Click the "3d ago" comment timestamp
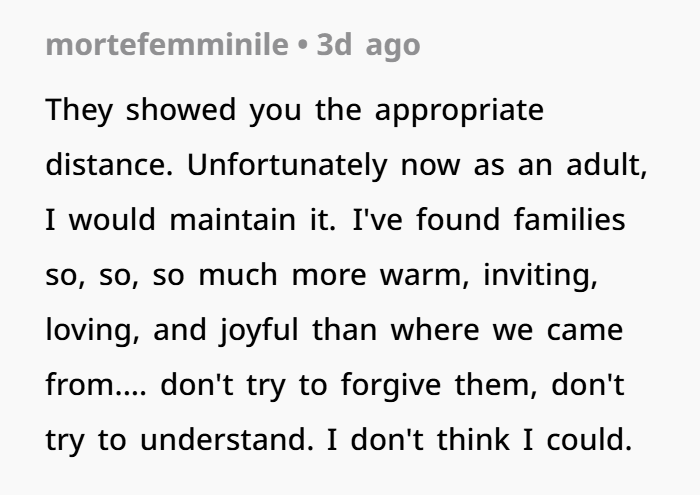 [x=368, y=45]
